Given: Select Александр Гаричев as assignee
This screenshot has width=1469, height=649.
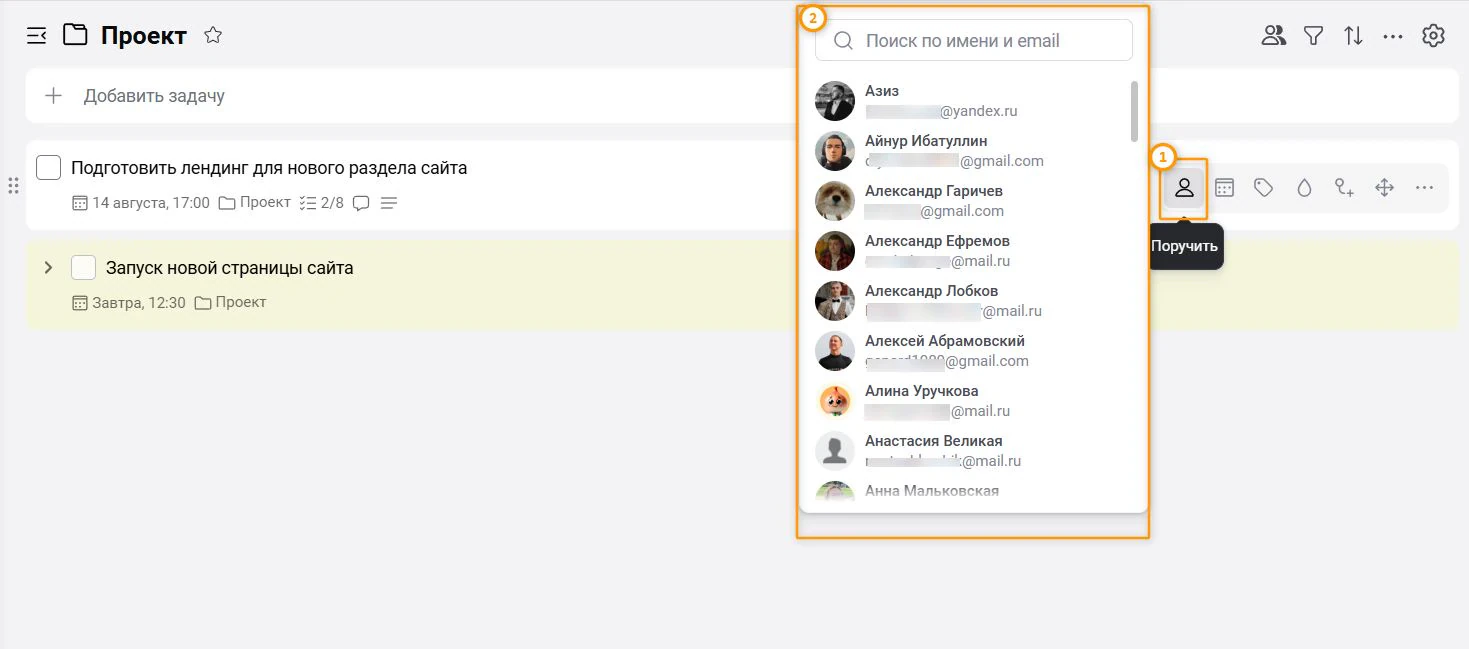Looking at the screenshot, I should tap(972, 201).
